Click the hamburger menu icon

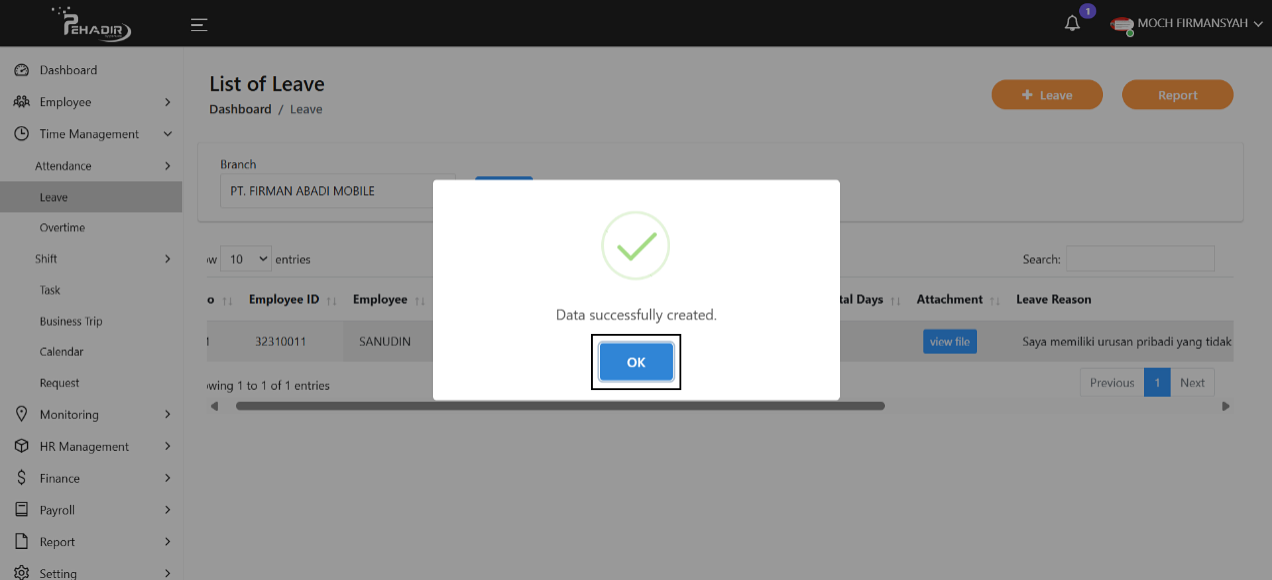[x=199, y=24]
